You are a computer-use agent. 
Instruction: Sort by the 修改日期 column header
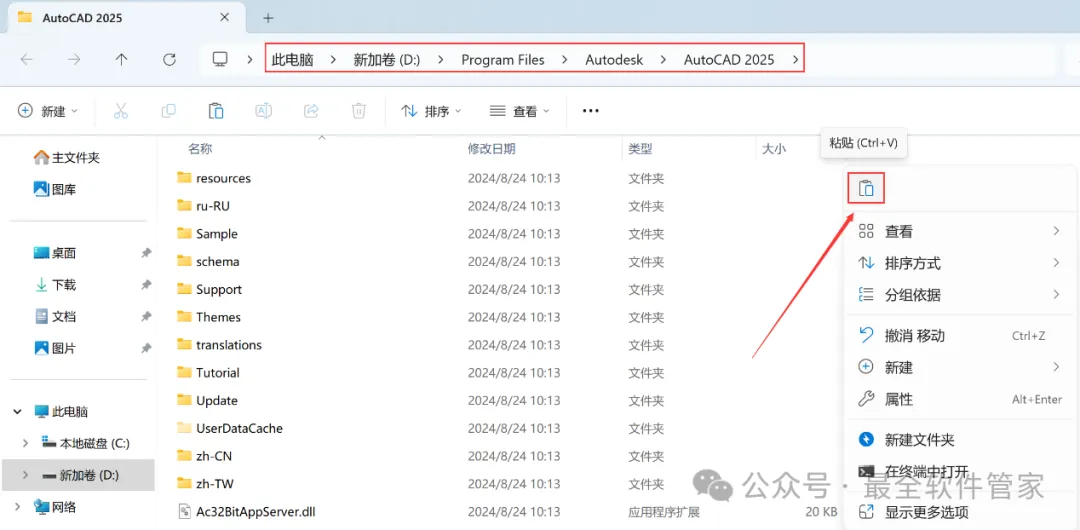[x=492, y=148]
